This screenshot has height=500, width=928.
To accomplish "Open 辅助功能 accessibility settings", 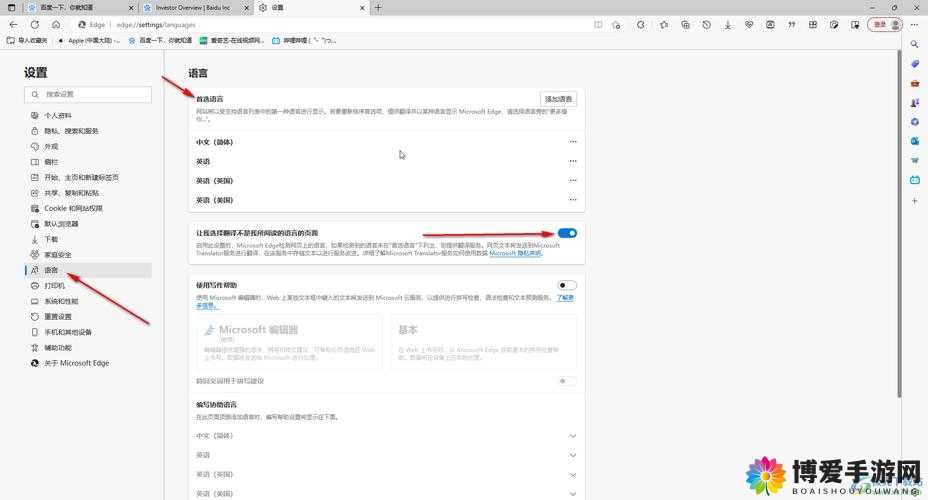I will [x=88, y=347].
